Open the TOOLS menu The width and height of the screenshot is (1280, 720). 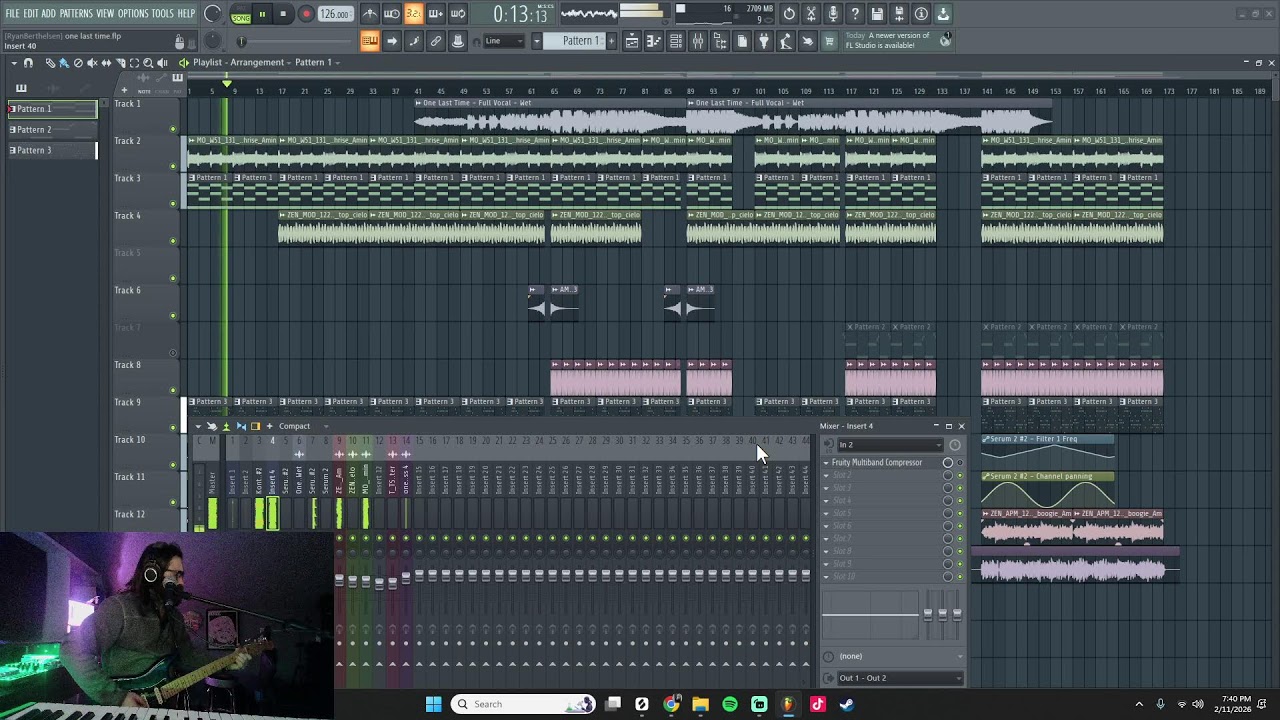tap(162, 14)
